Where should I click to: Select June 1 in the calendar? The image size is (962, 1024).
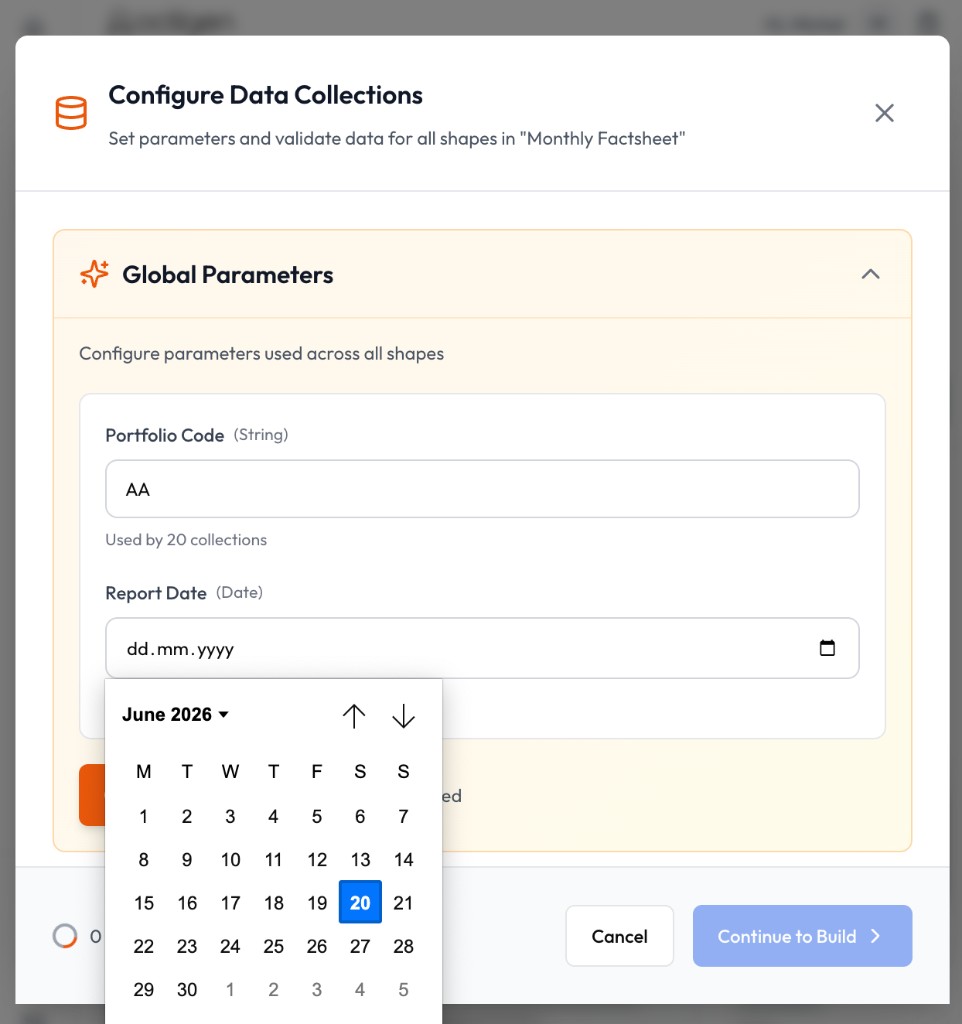pos(144,816)
